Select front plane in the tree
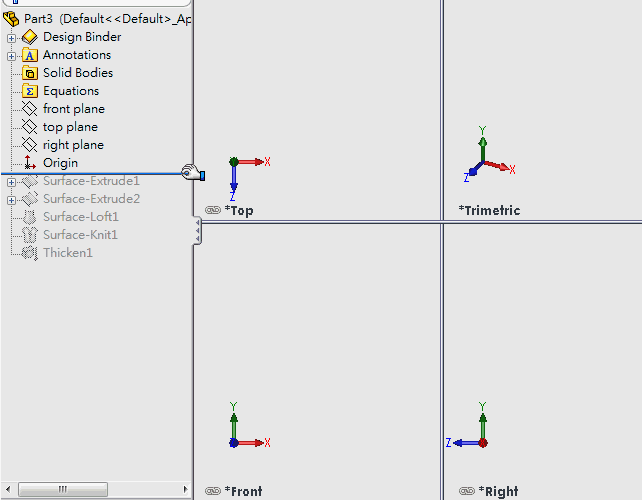Image resolution: width=642 pixels, height=500 pixels. point(74,109)
